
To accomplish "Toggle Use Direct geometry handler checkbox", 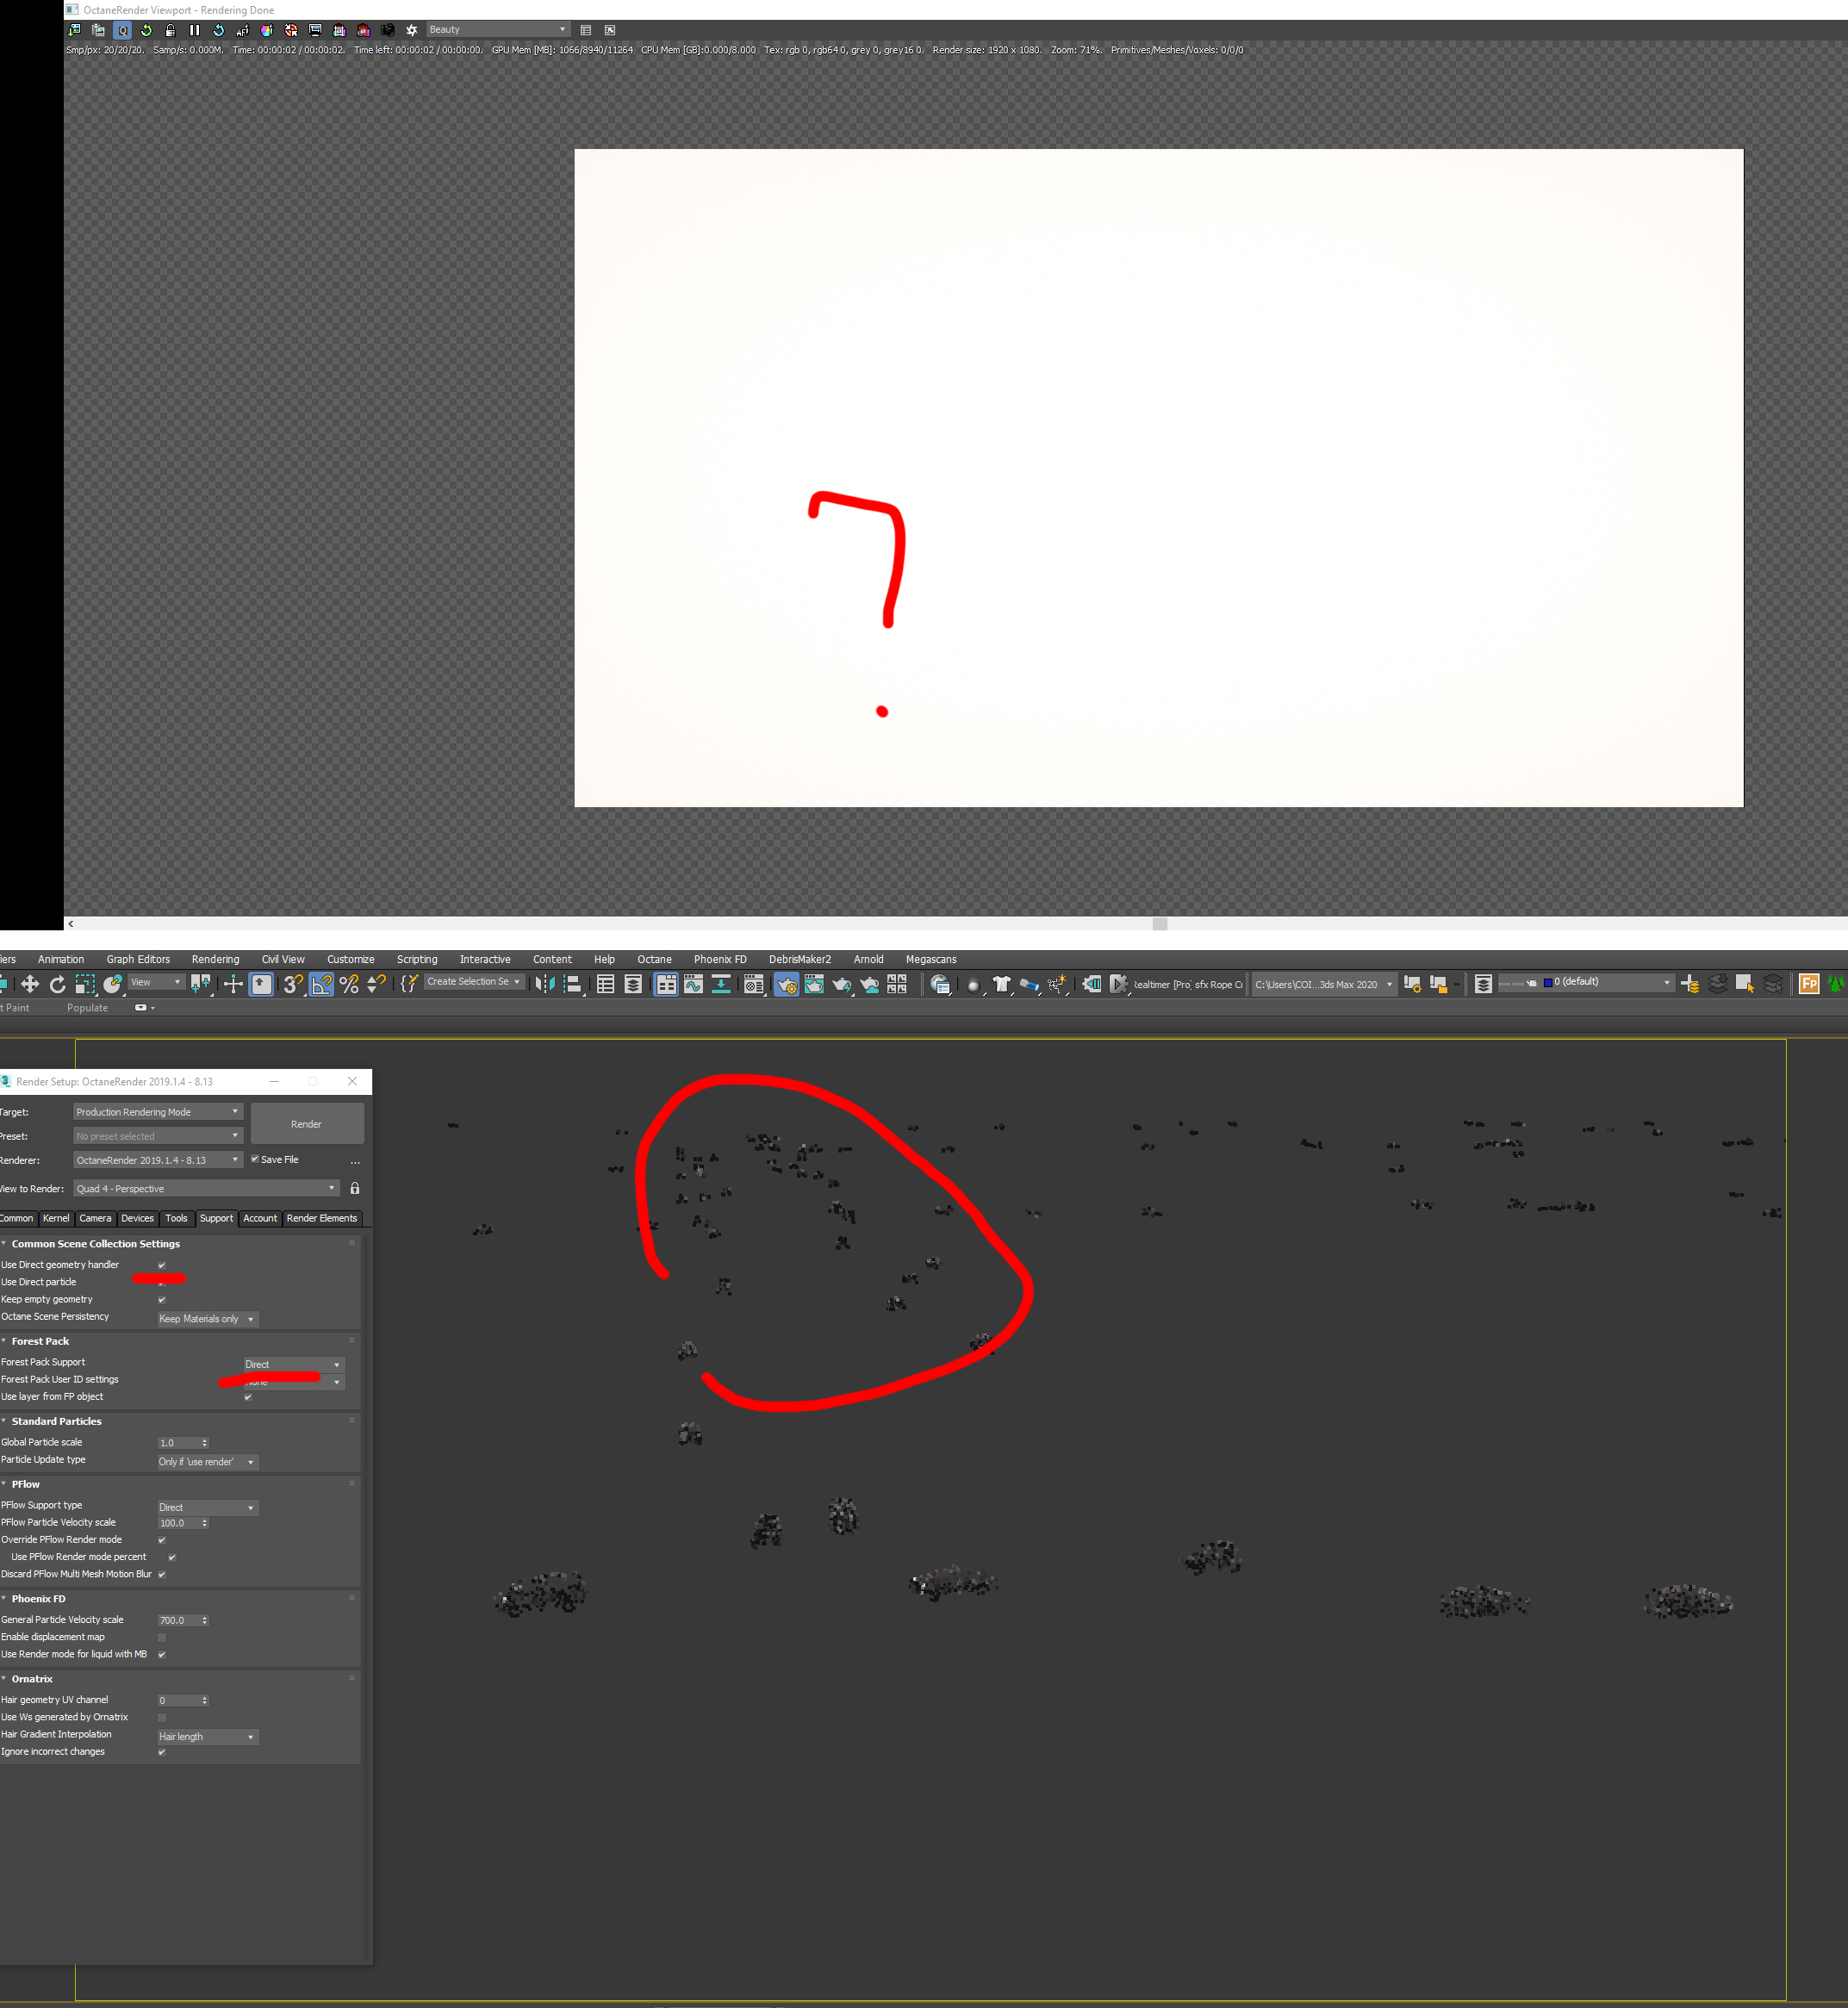I will tap(162, 1265).
